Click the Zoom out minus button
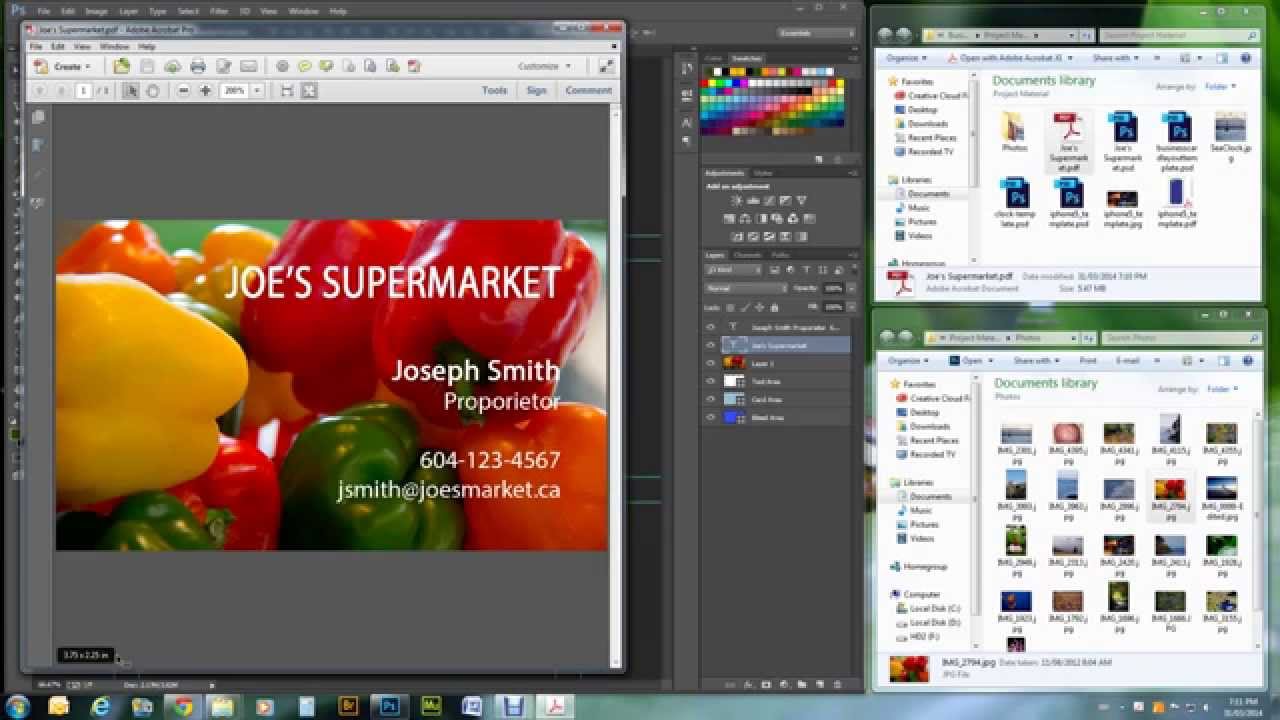 click(x=183, y=90)
